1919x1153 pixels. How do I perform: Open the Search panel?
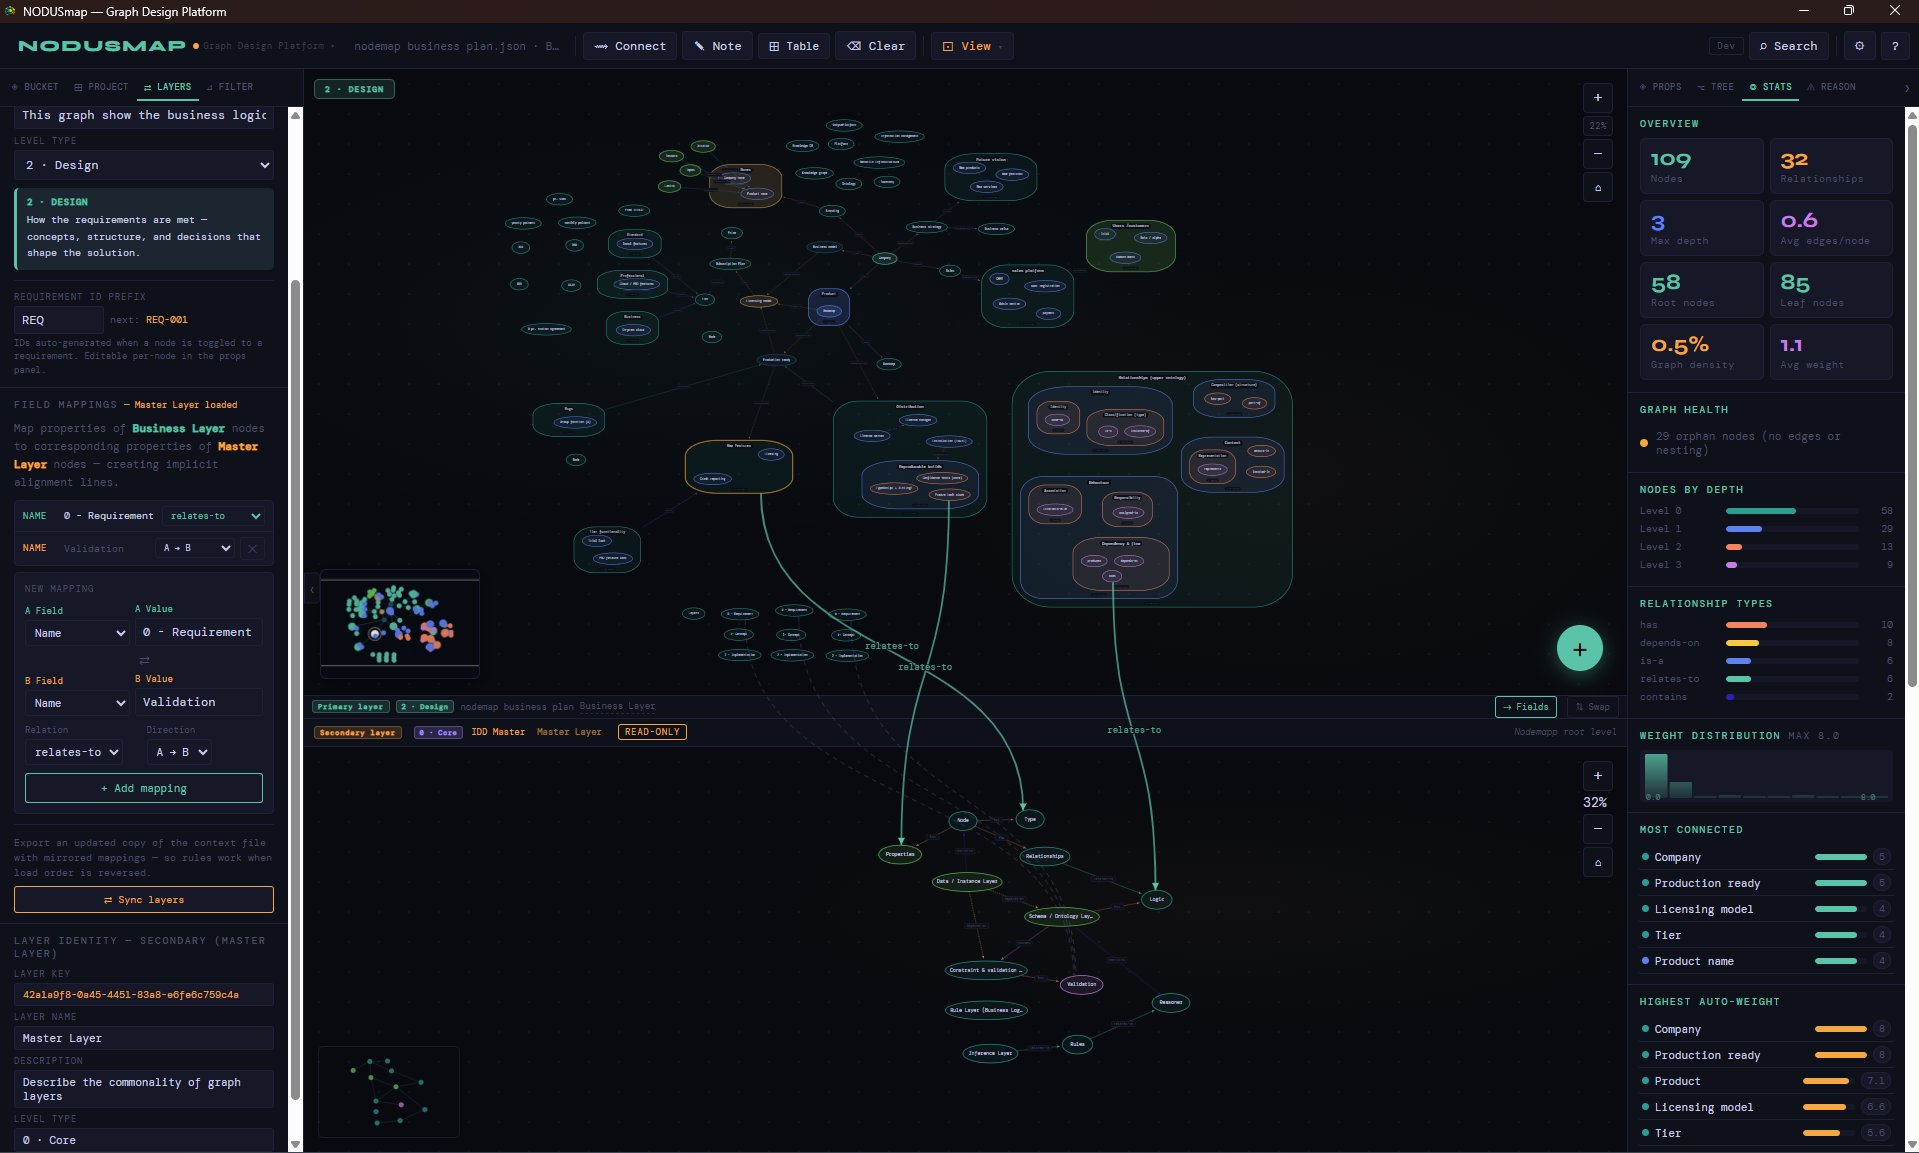click(x=1788, y=46)
